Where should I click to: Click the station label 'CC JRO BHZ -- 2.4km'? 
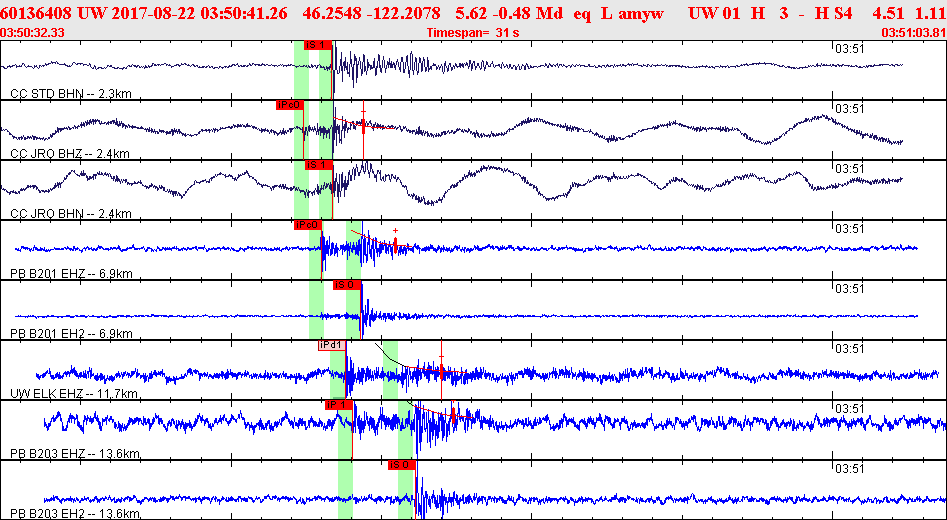70,154
